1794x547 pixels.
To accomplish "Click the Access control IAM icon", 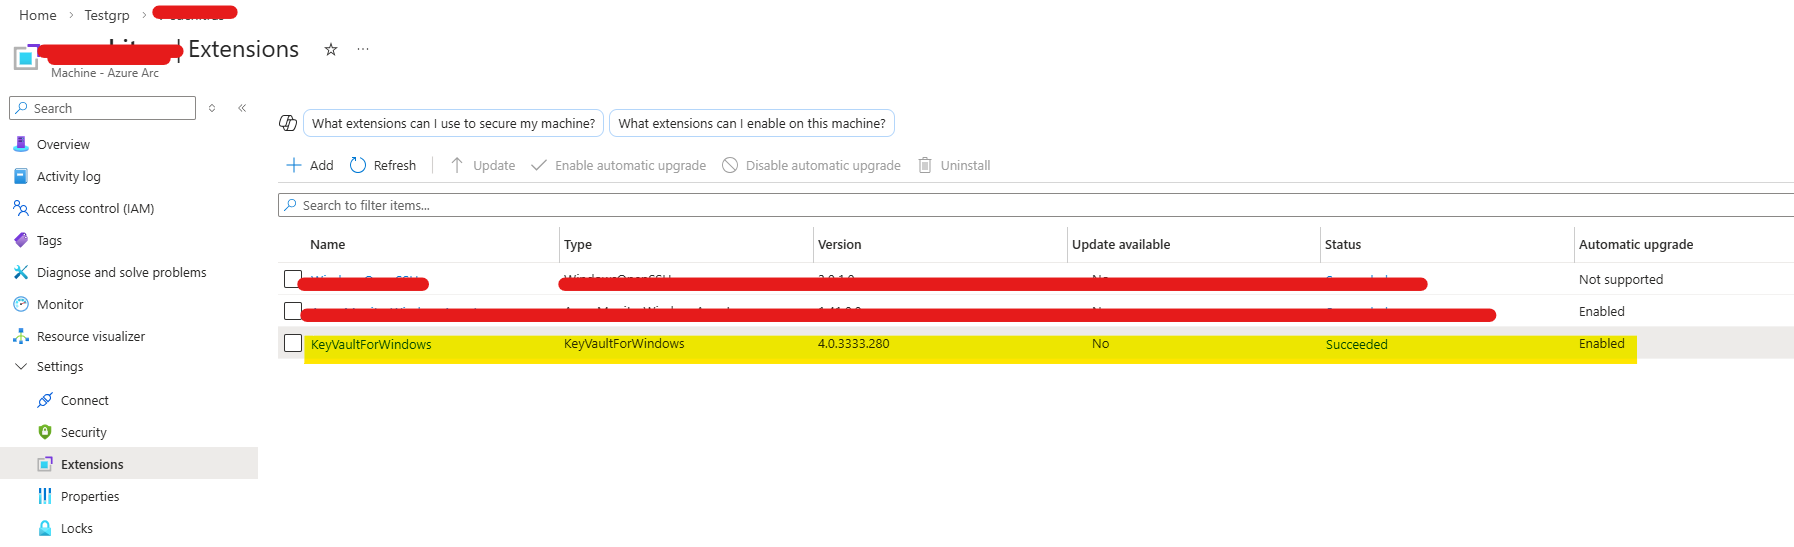I will [21, 208].
